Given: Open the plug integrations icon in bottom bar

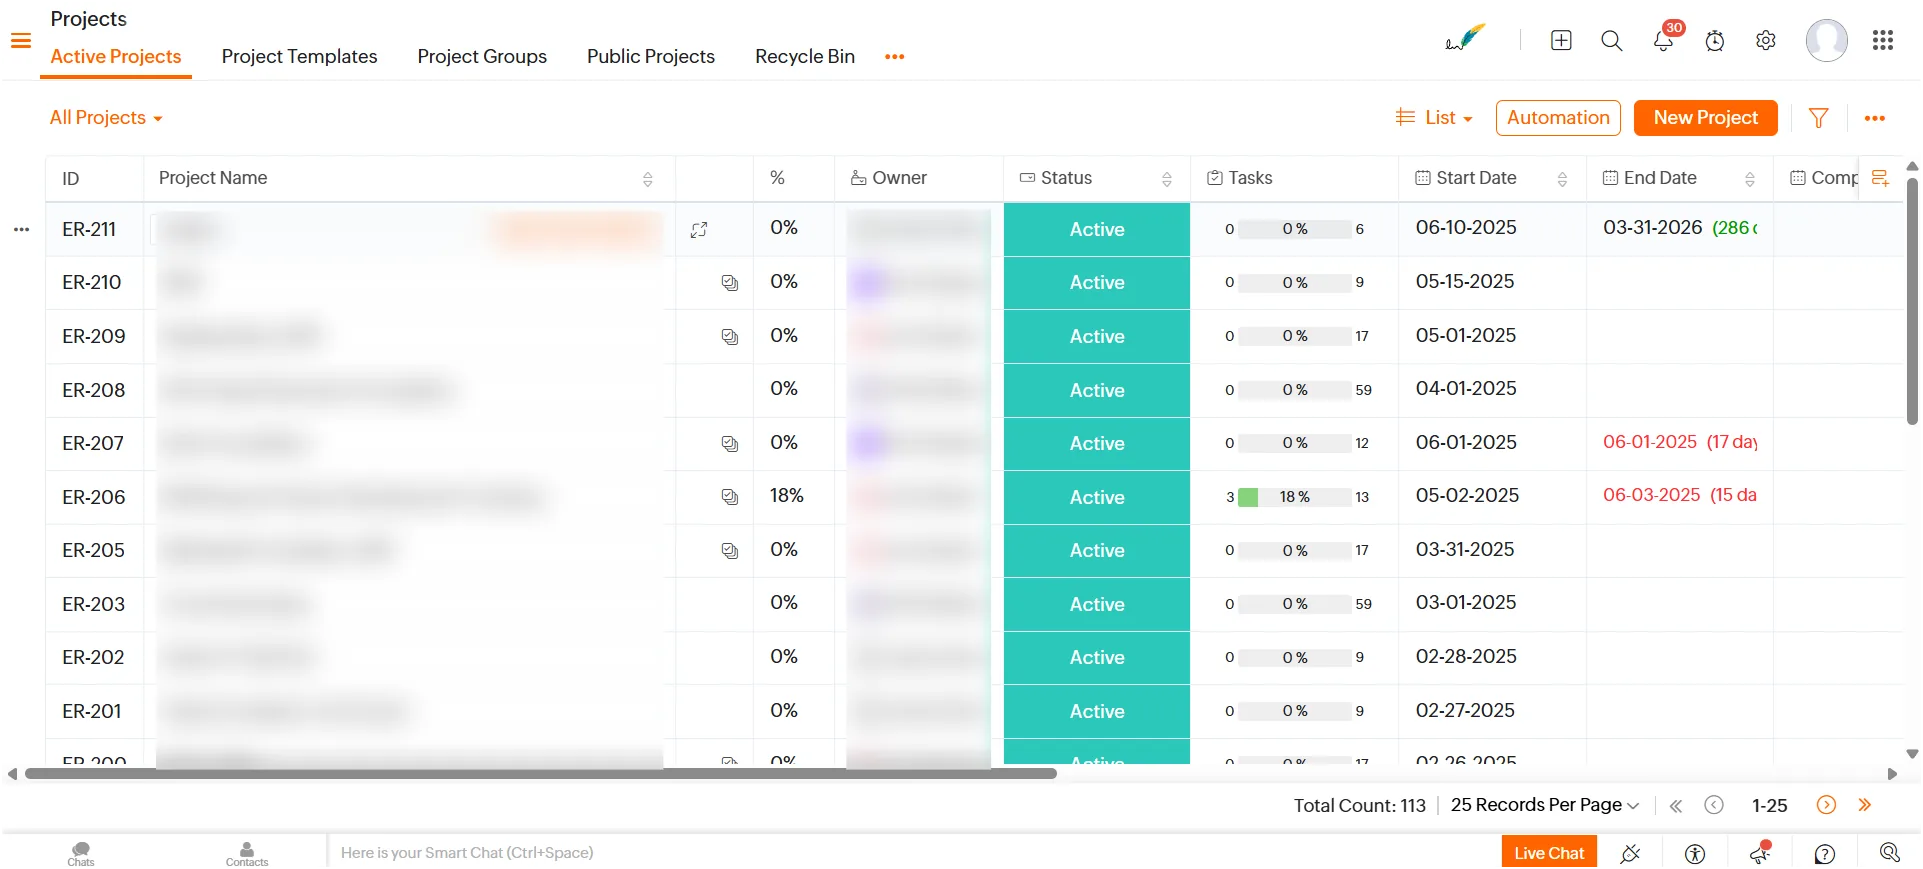Looking at the screenshot, I should 1630,853.
